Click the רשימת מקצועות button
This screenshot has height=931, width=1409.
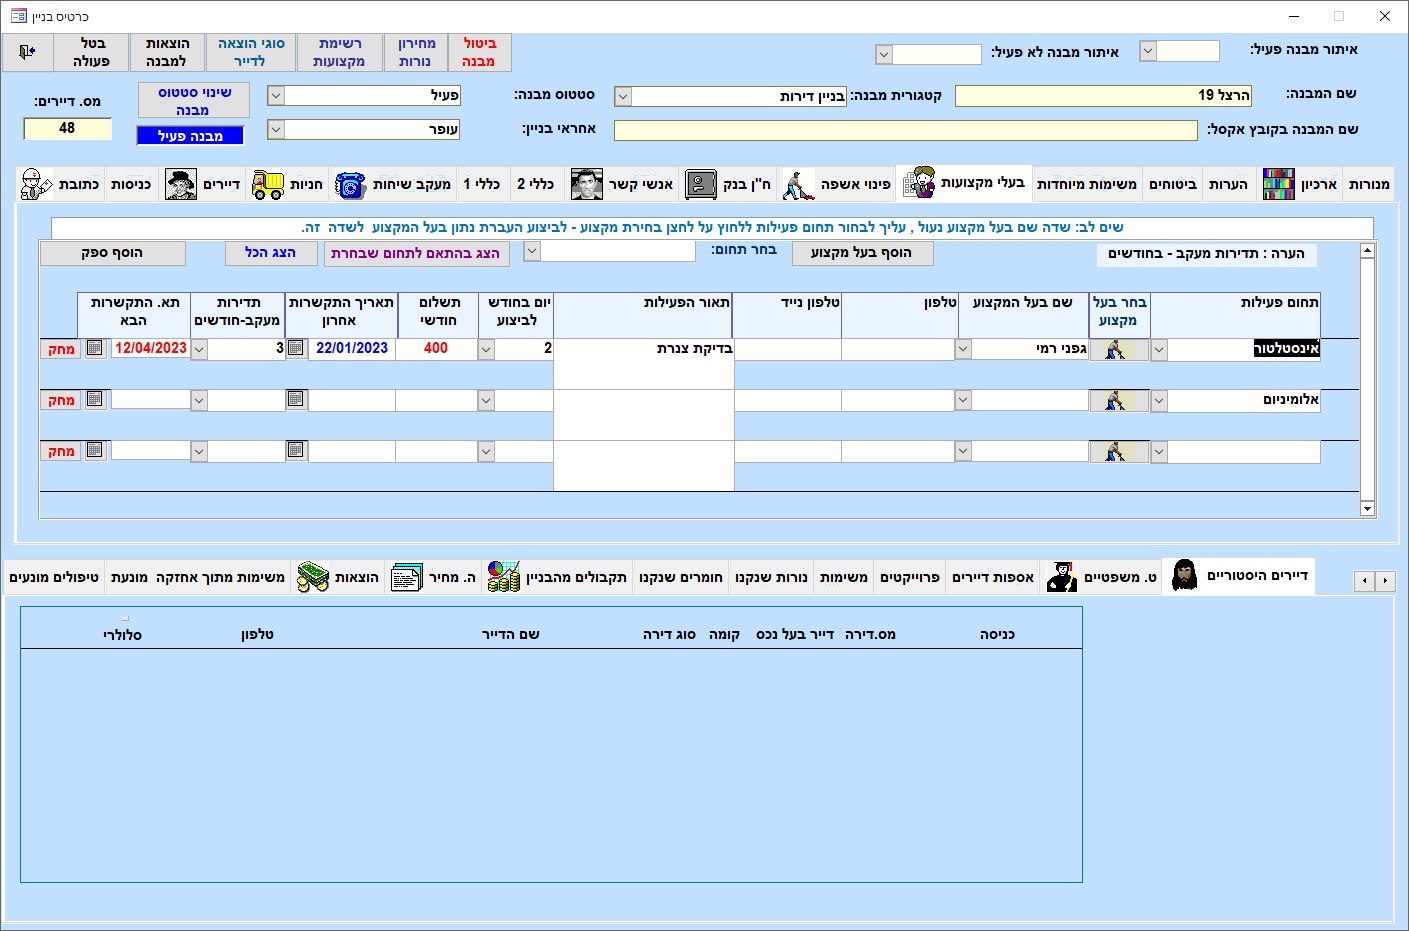tap(339, 52)
